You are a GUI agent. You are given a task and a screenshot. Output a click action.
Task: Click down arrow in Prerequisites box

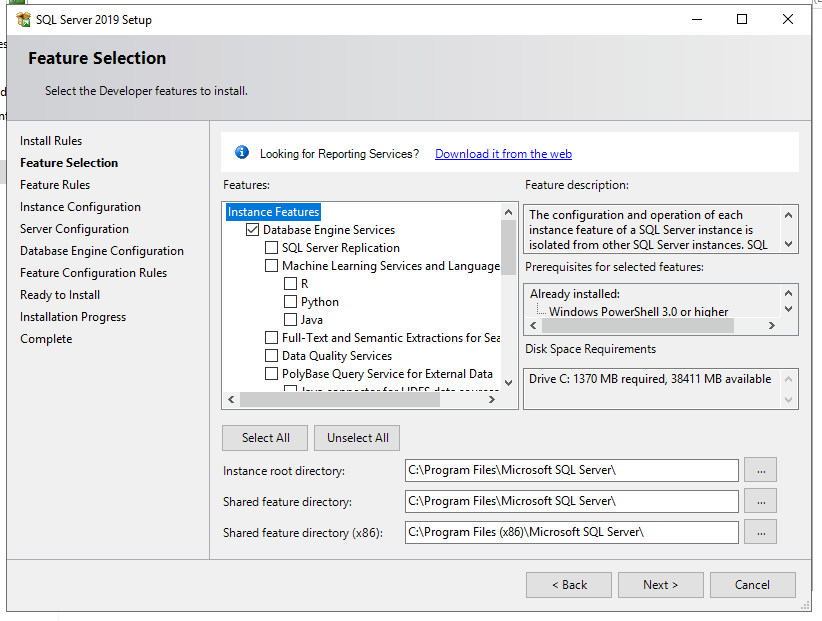tap(788, 309)
